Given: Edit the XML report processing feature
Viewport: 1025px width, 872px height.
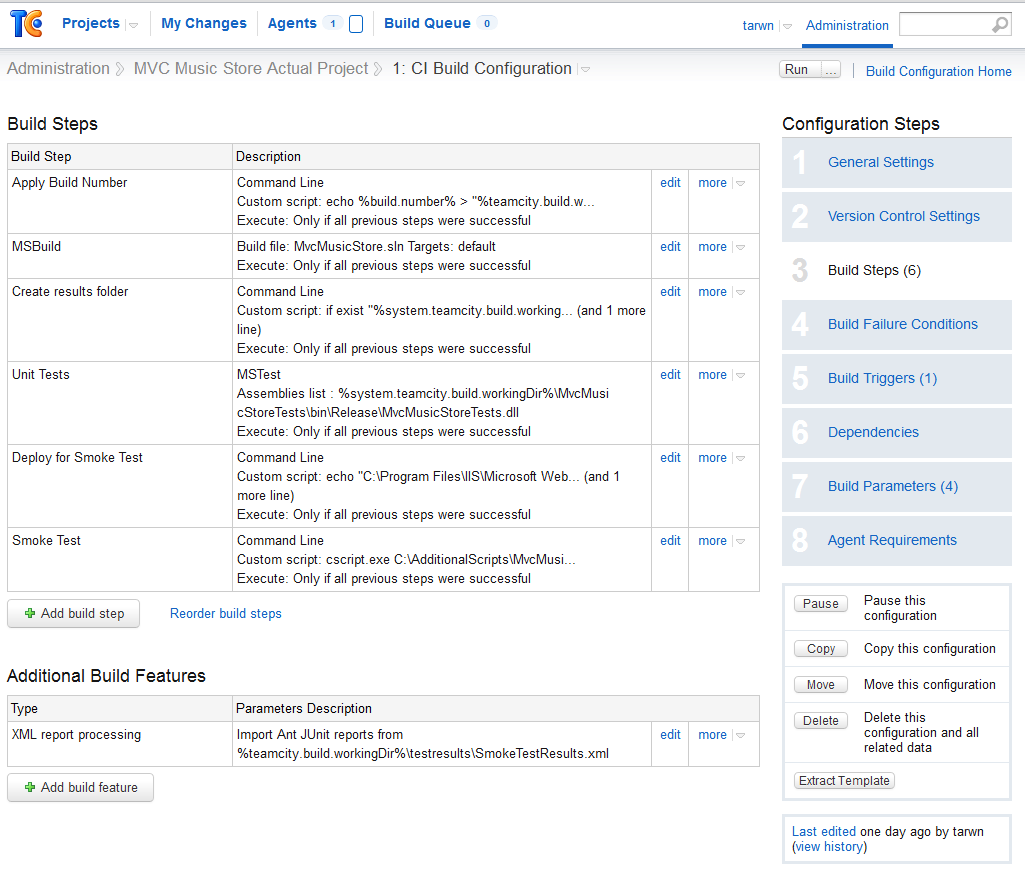Looking at the screenshot, I should [670, 735].
